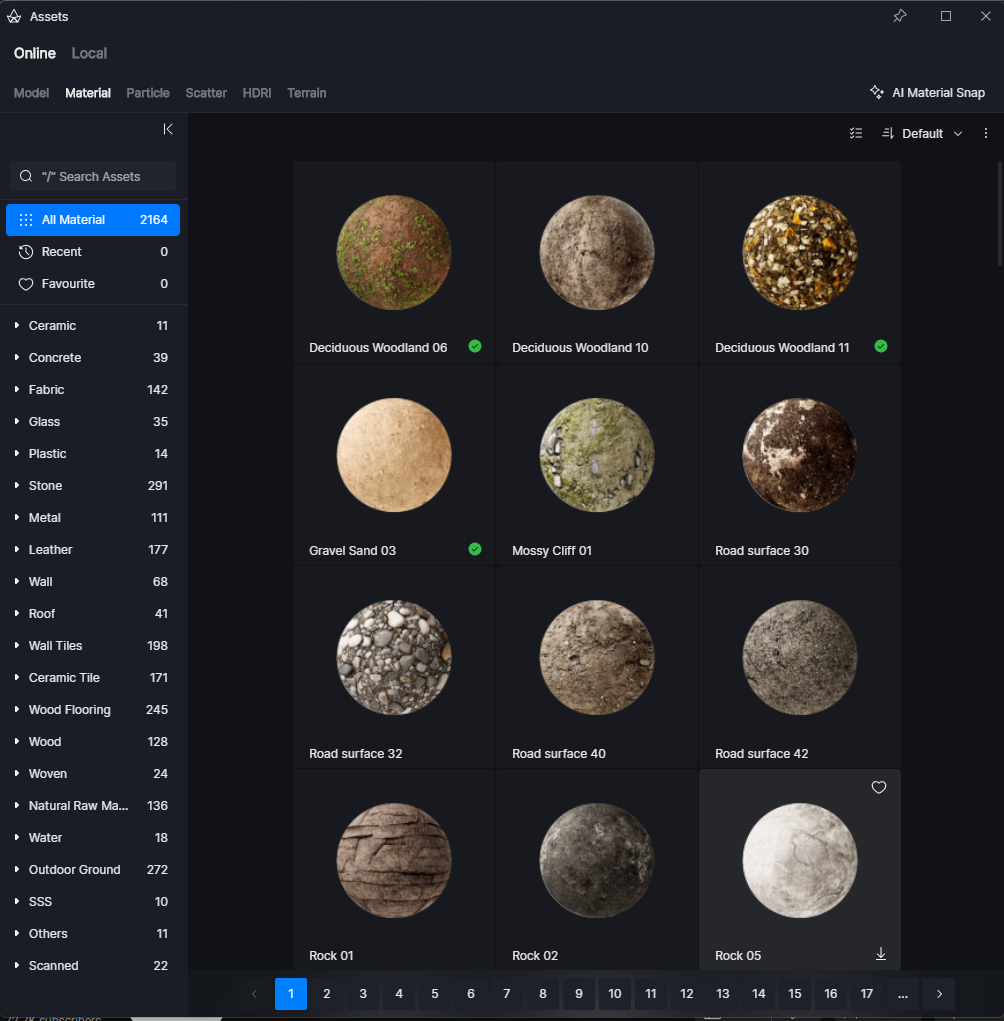
Task: Expand the Stone category arrow
Action: pyautogui.click(x=17, y=485)
